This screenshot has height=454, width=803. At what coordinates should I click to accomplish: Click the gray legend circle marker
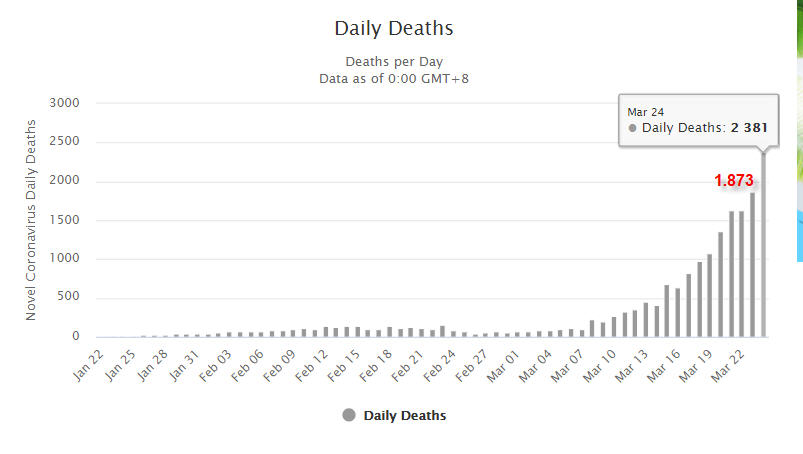348,416
